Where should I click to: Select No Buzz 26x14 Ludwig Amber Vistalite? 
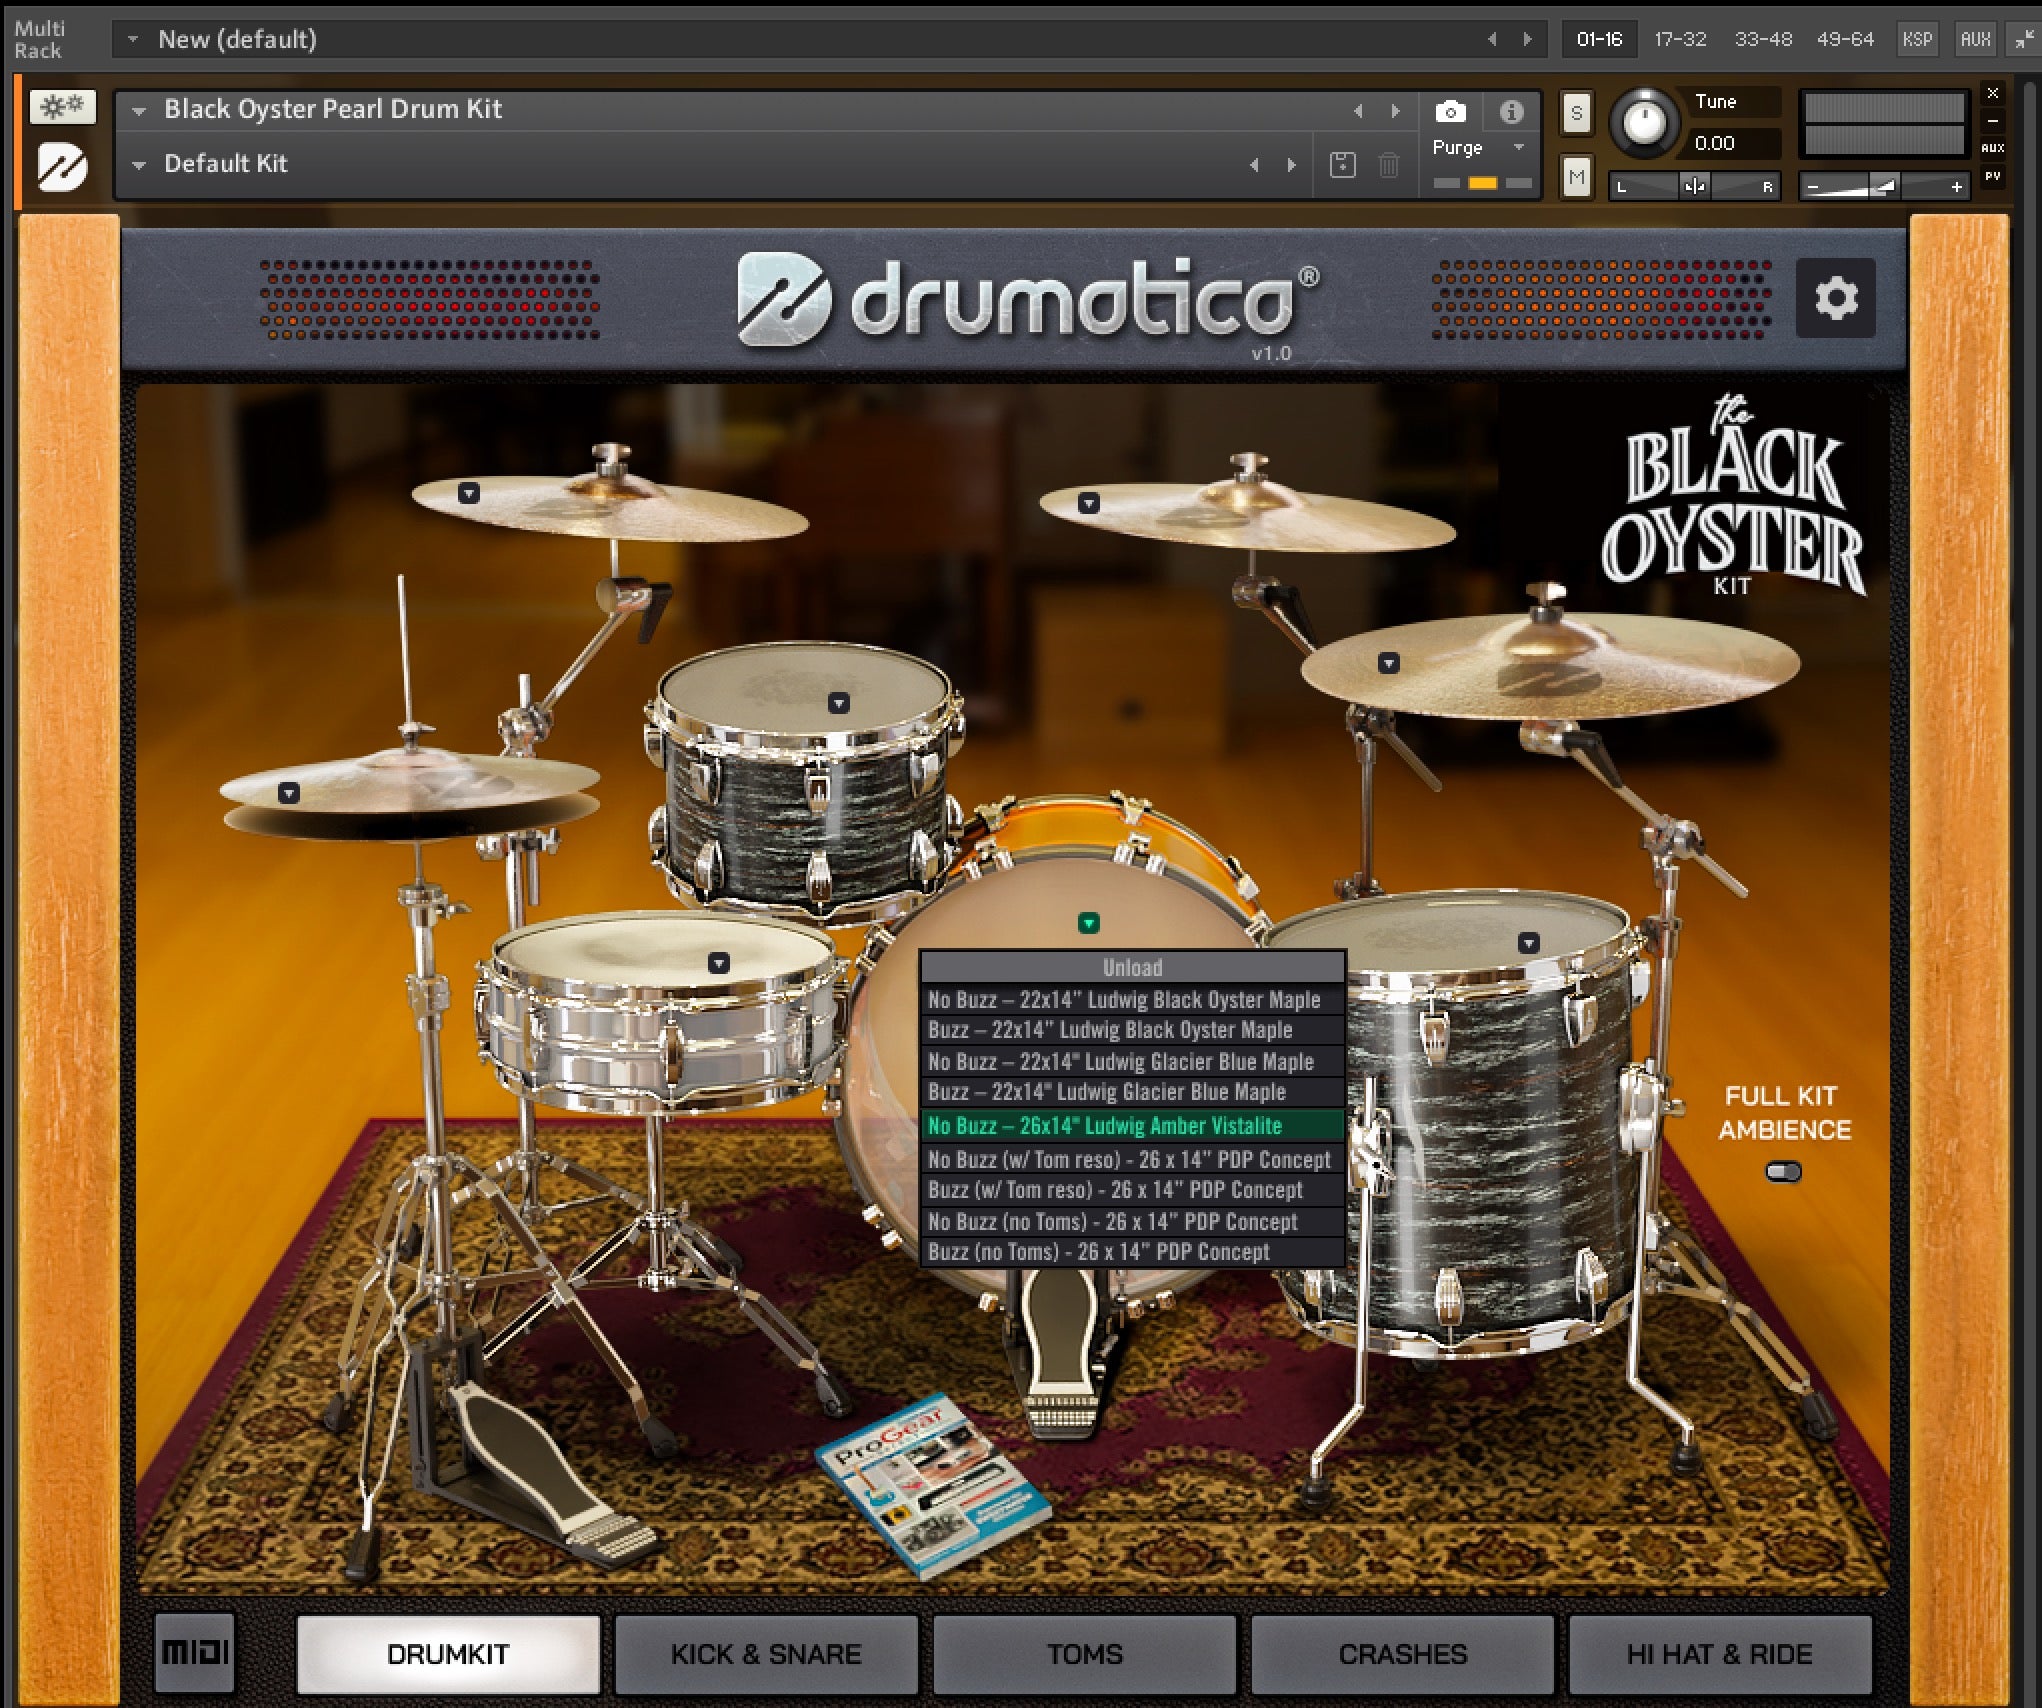tap(1132, 1125)
